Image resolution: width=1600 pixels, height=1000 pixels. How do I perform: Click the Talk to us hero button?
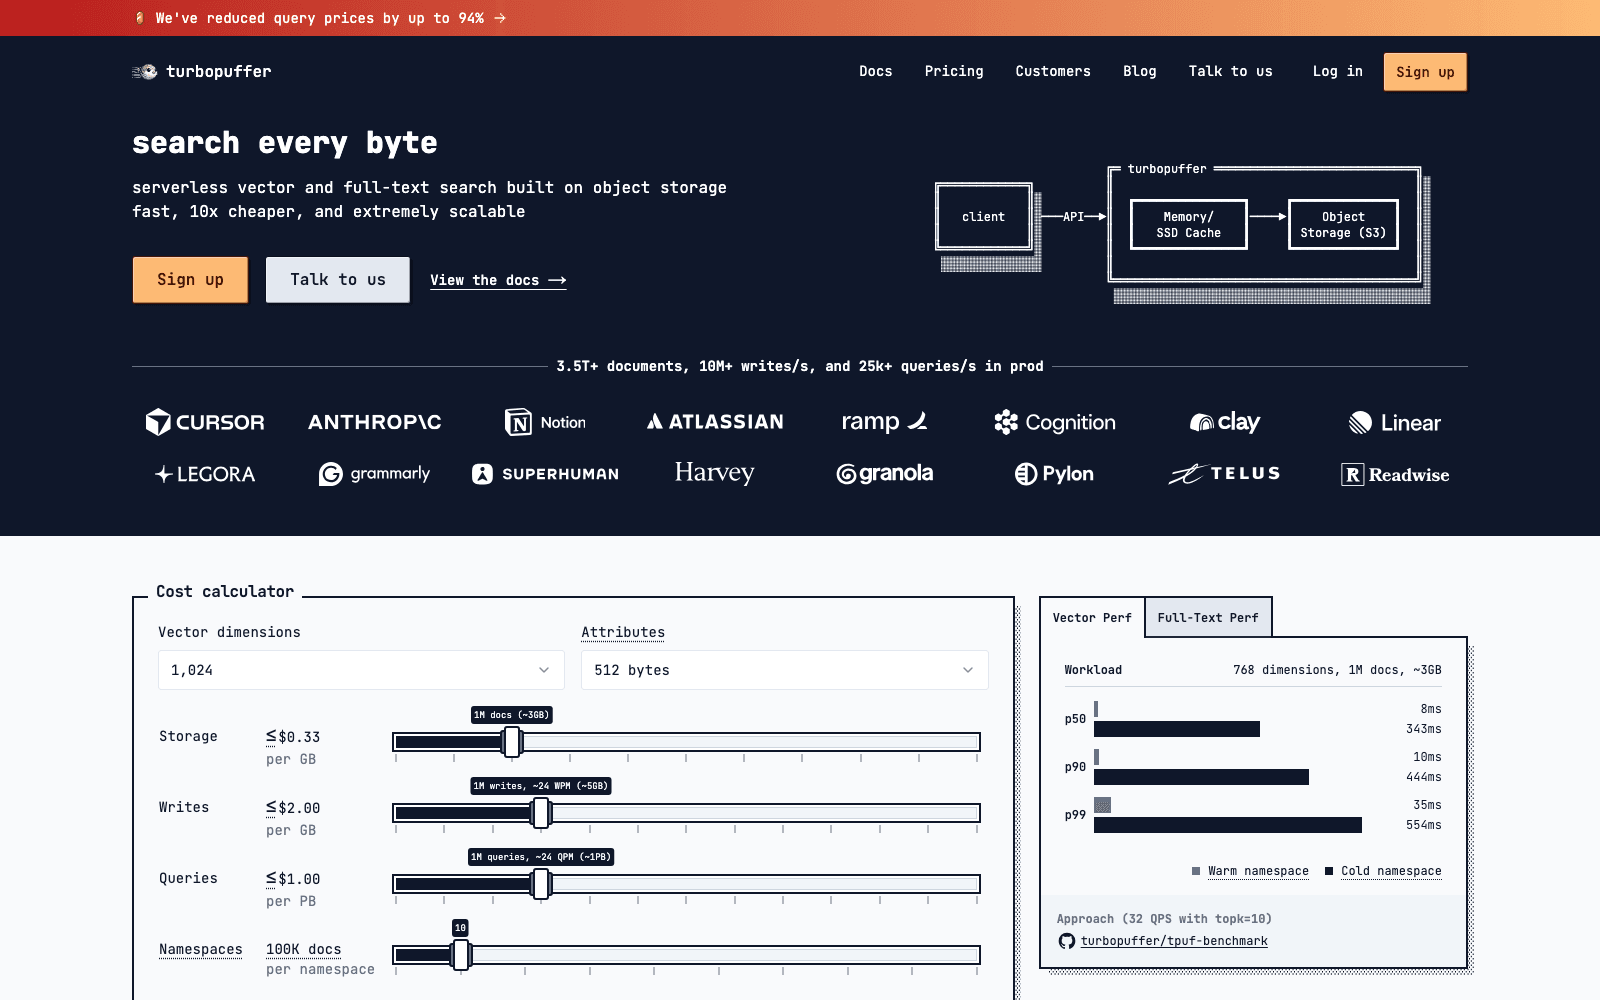tap(338, 280)
